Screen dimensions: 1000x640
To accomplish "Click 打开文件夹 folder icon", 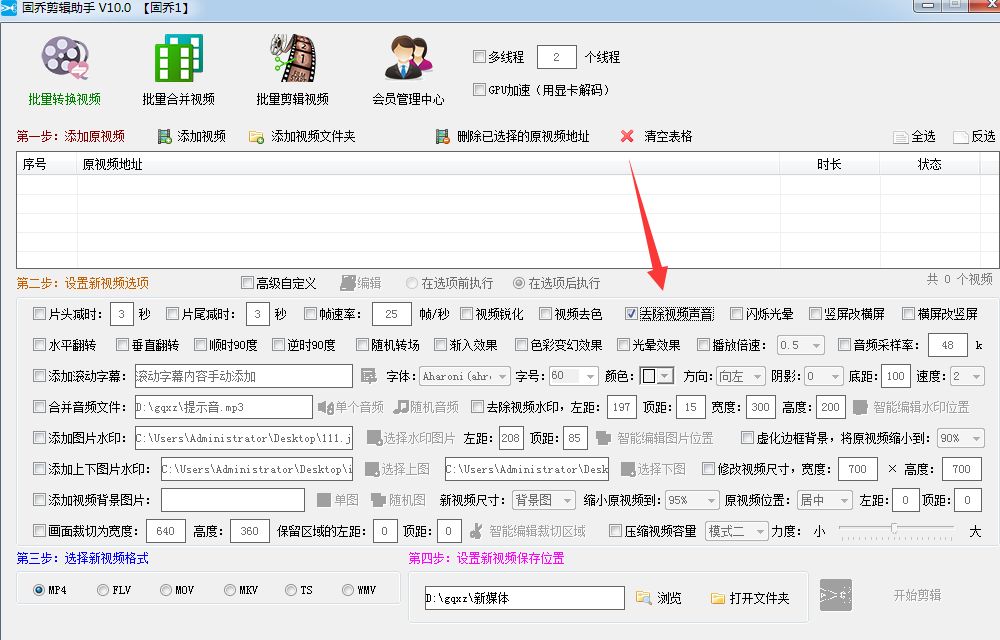I will (718, 599).
